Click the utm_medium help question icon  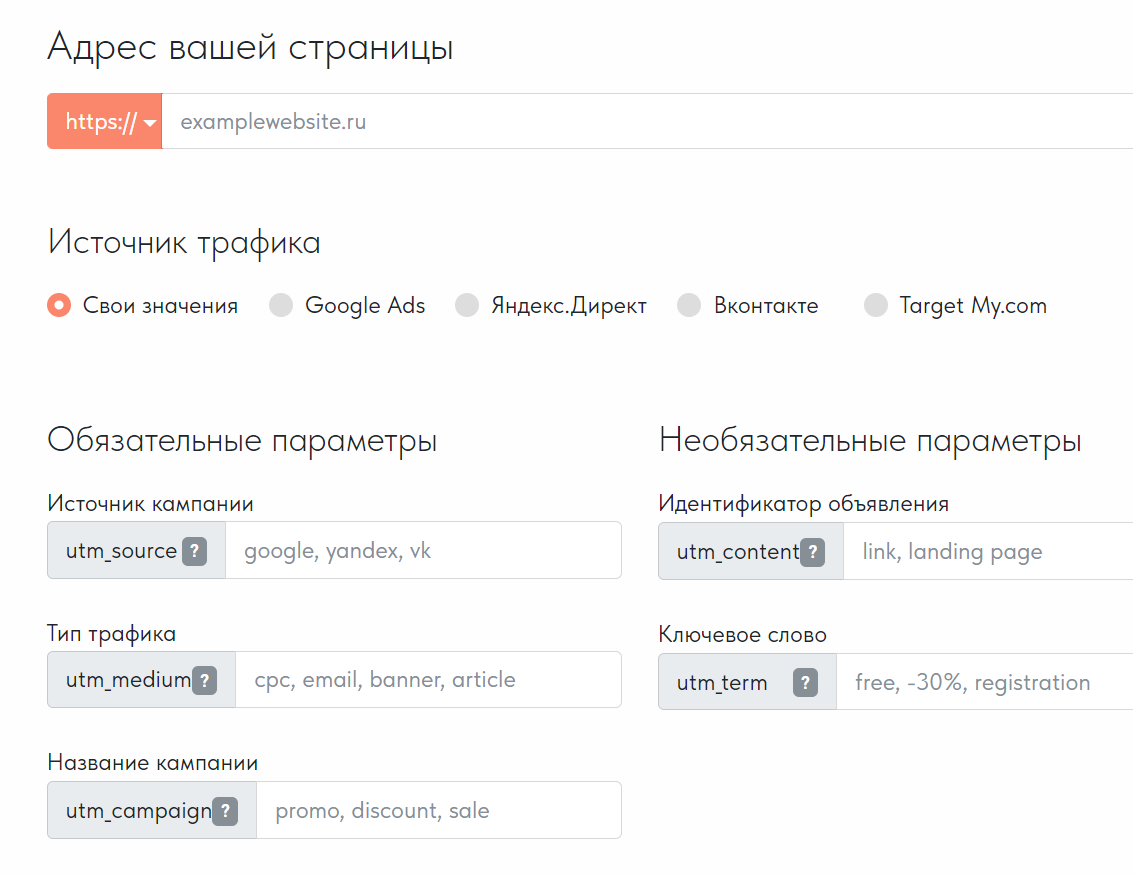coord(204,681)
